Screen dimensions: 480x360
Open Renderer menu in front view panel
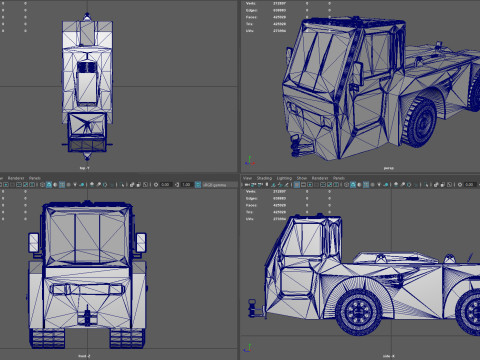(x=16, y=178)
